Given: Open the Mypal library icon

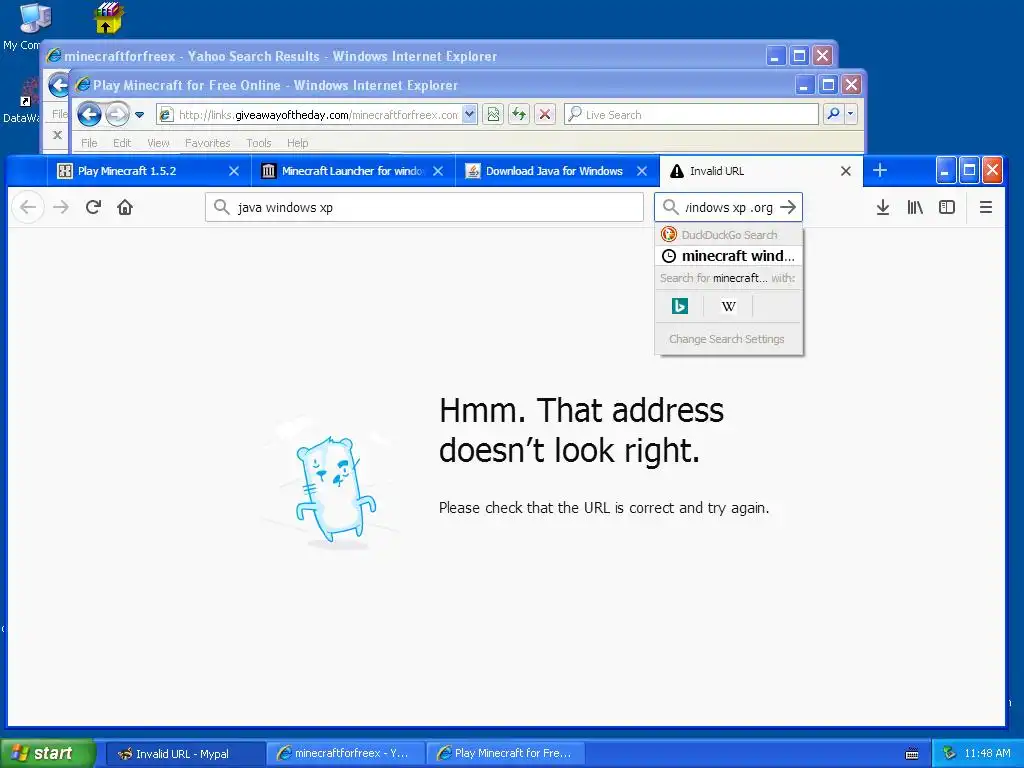Looking at the screenshot, I should [915, 208].
